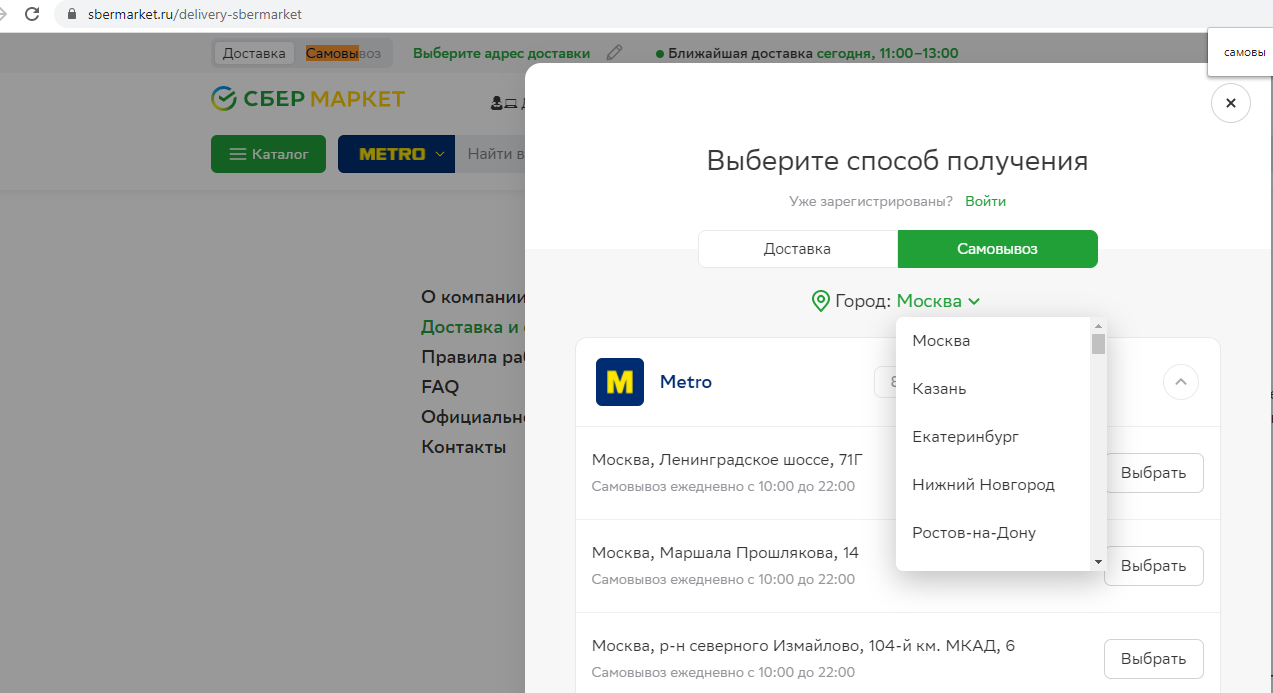
Task: Toggle Самовывоз in the top header bar
Action: (343, 53)
